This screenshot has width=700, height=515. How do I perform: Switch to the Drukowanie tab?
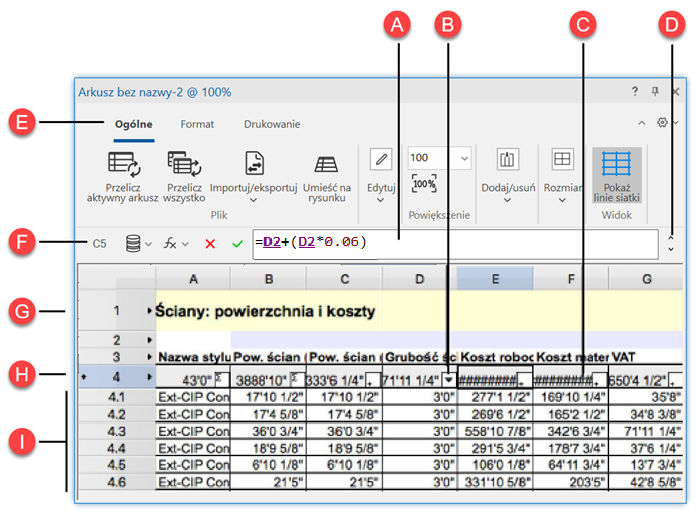pyautogui.click(x=272, y=125)
